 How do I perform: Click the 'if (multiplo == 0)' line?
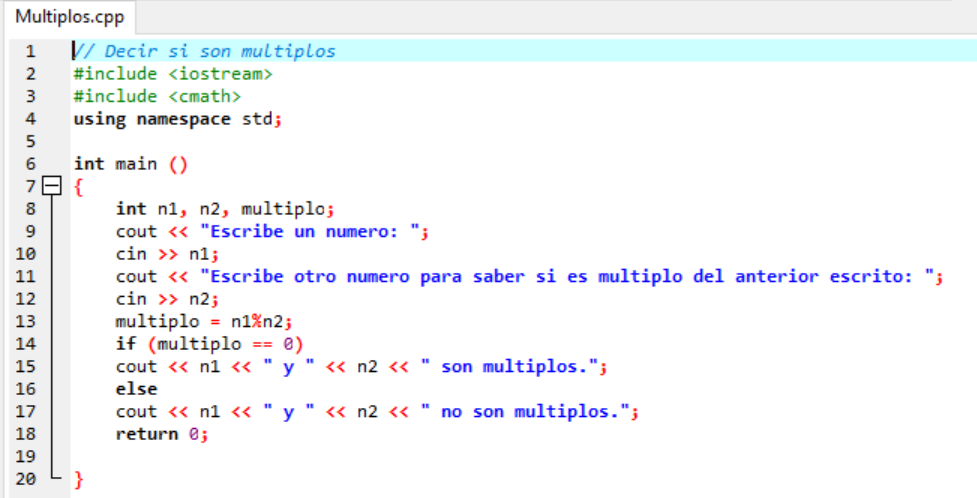209,344
